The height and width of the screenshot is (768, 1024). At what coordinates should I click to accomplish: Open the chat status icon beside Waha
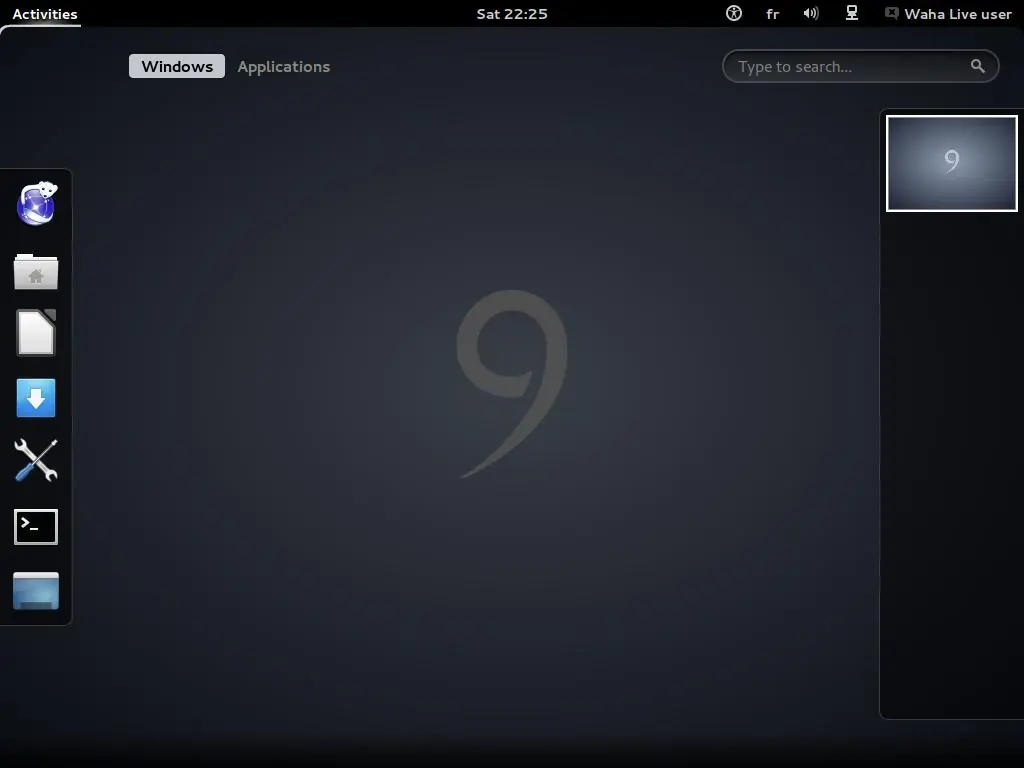[x=891, y=13]
